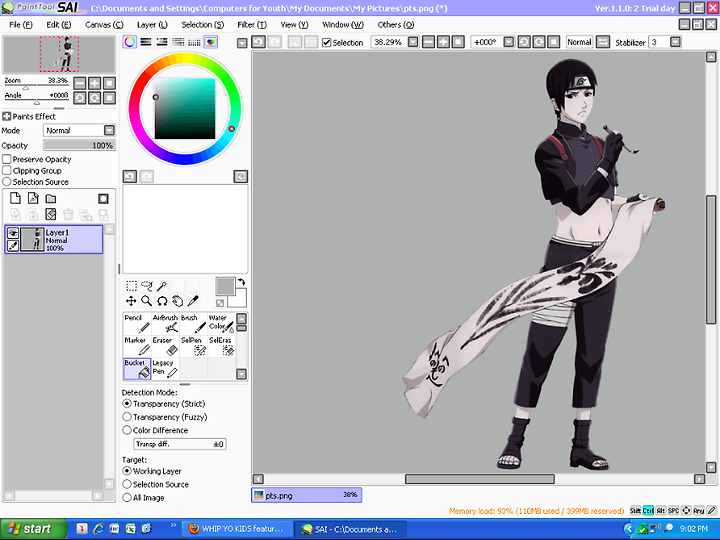The height and width of the screenshot is (540, 720).
Task: Show the RGB slider panel
Action: pos(146,42)
